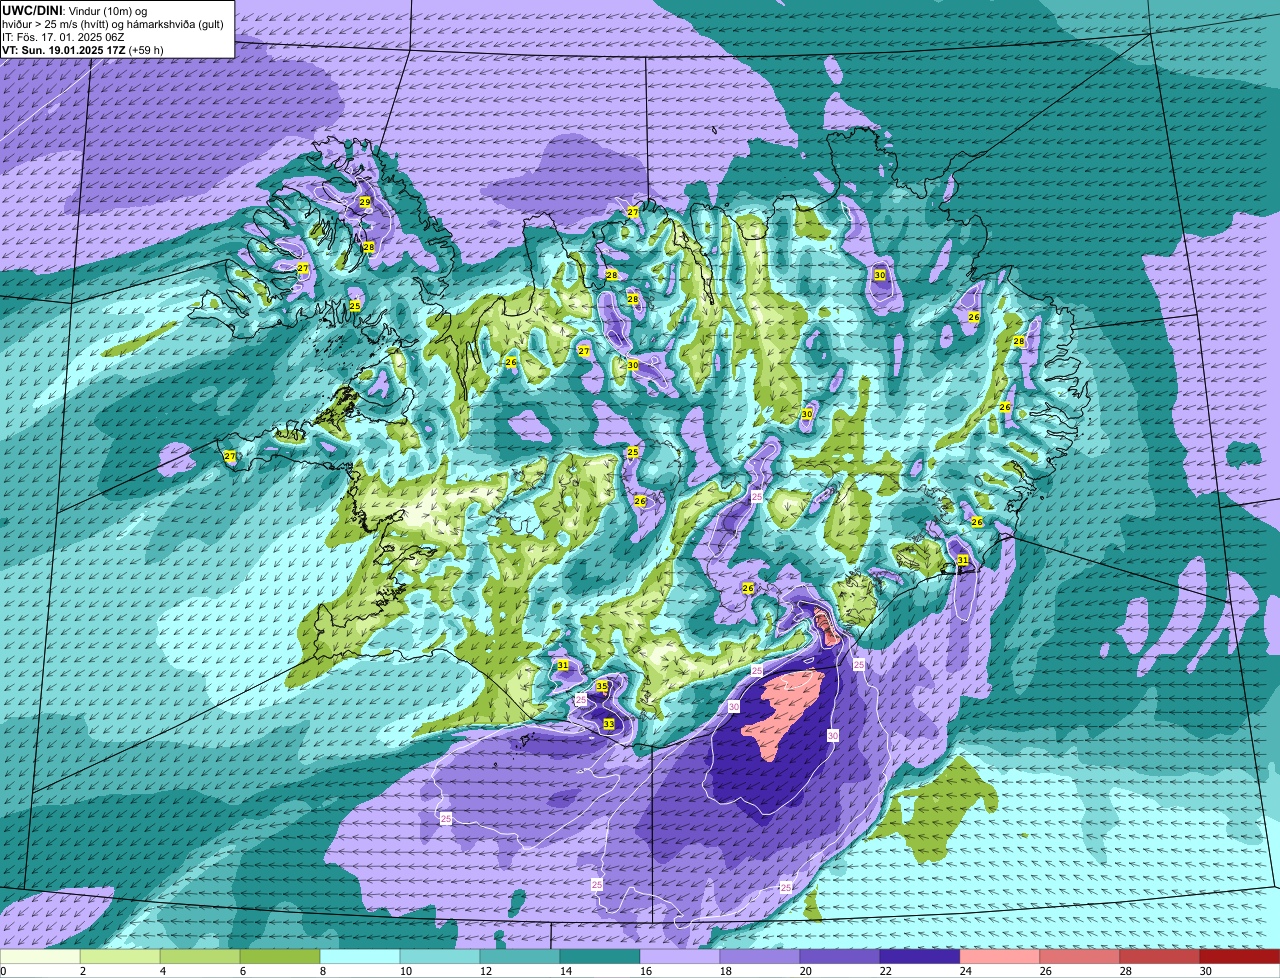Click the yellow gust label 35 on the map

(602, 686)
